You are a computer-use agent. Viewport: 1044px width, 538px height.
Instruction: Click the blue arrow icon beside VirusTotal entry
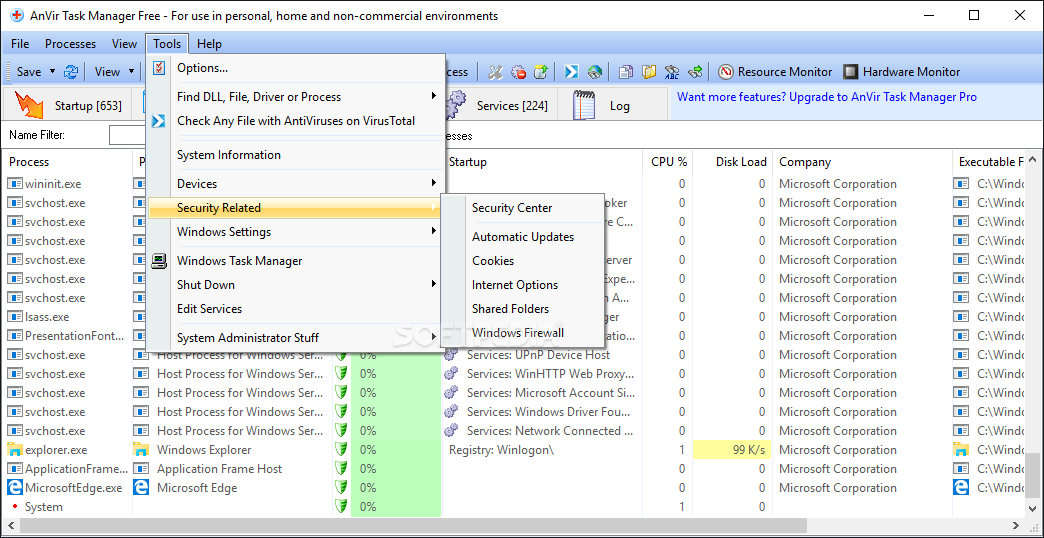[158, 121]
